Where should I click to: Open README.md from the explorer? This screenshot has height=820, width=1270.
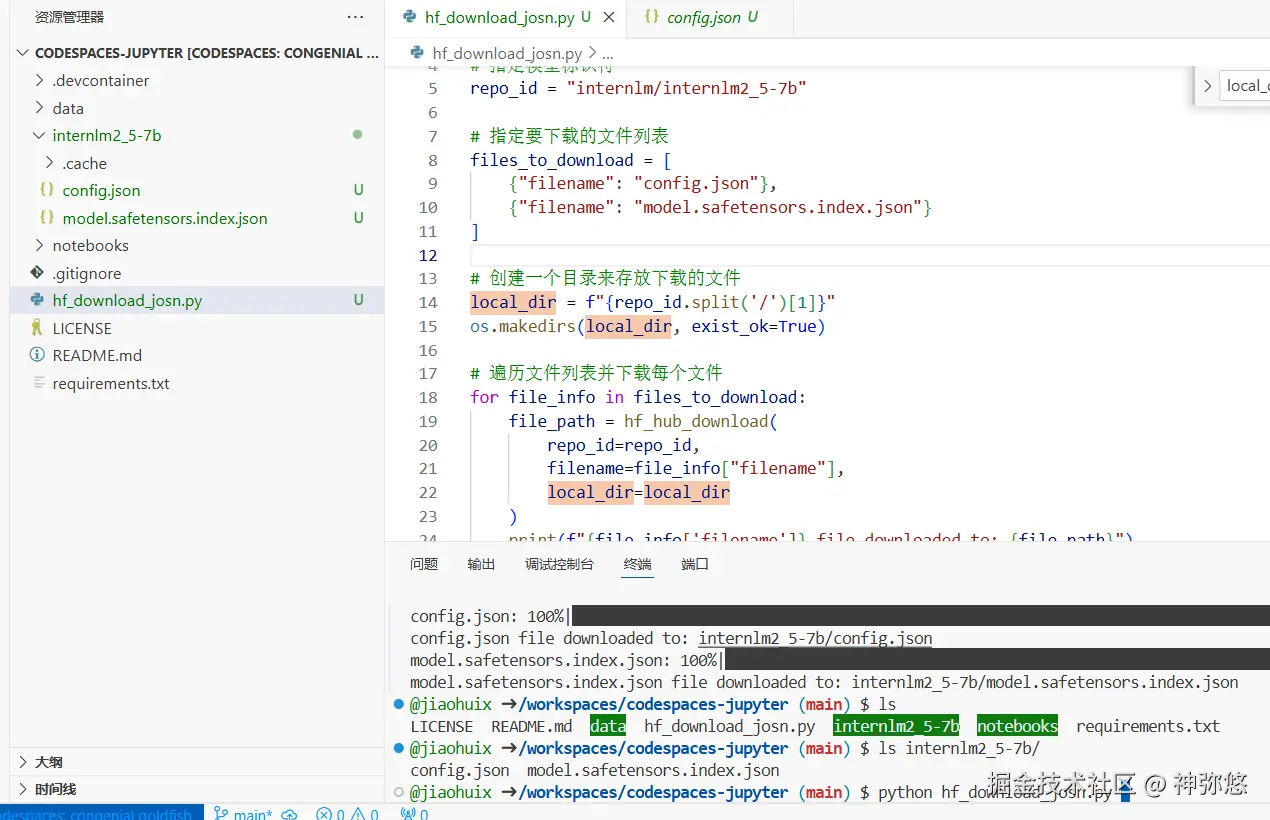97,355
